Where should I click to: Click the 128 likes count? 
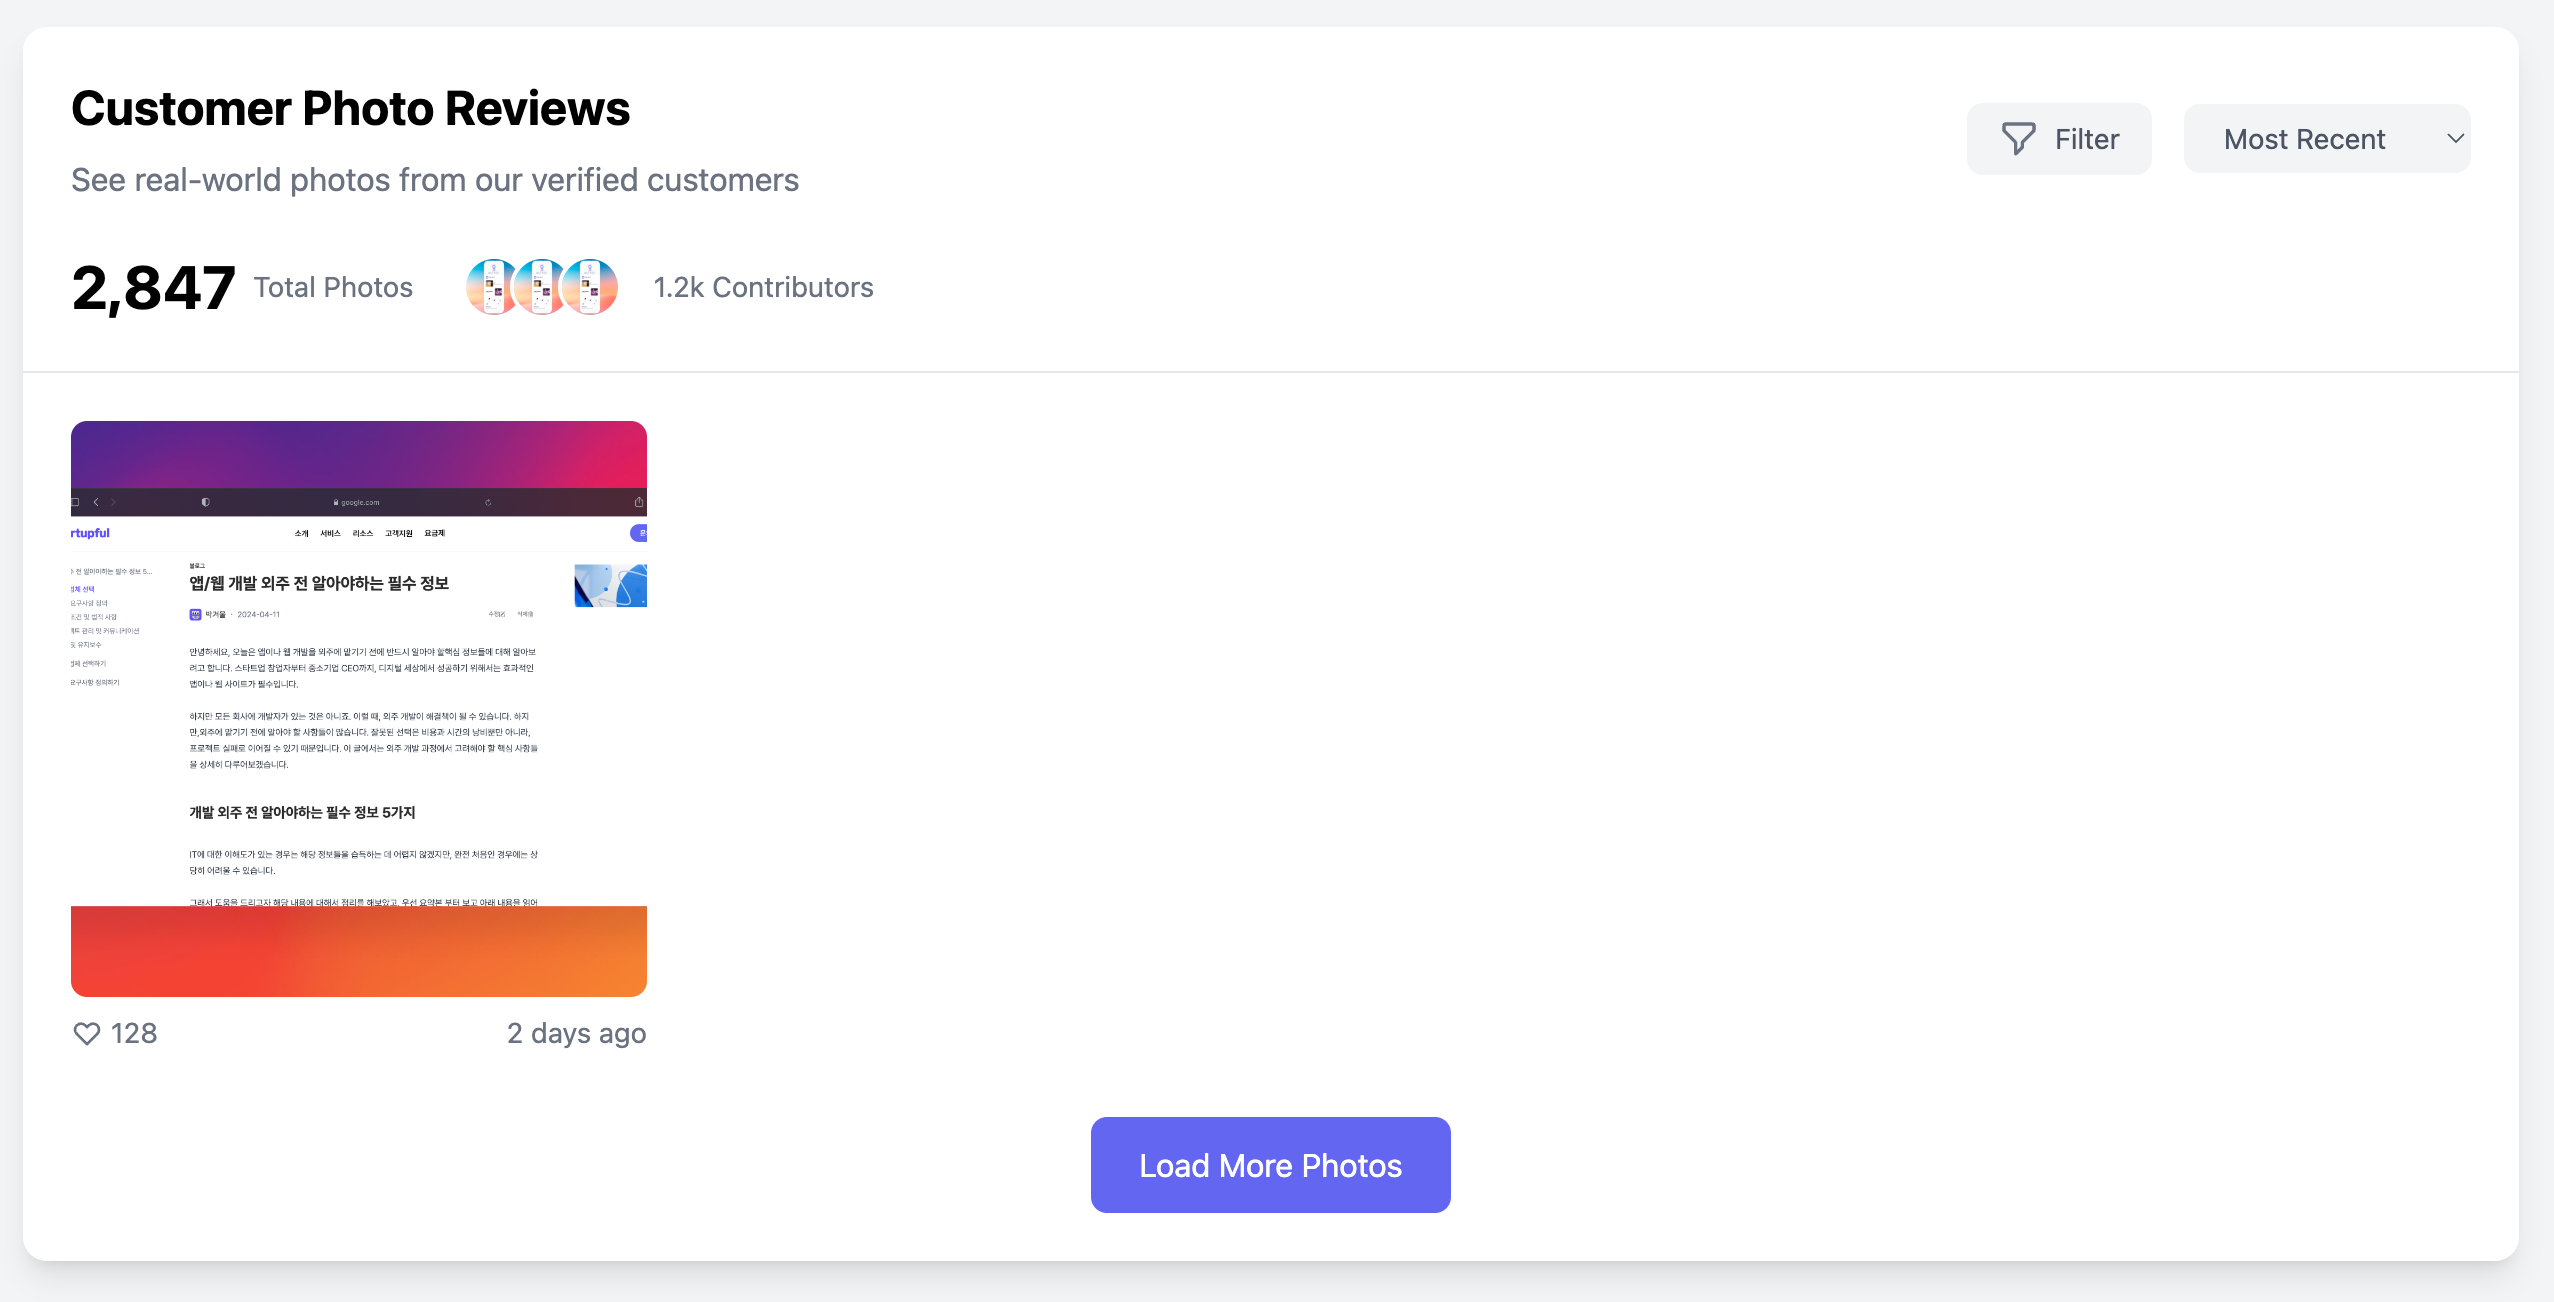coord(134,1033)
